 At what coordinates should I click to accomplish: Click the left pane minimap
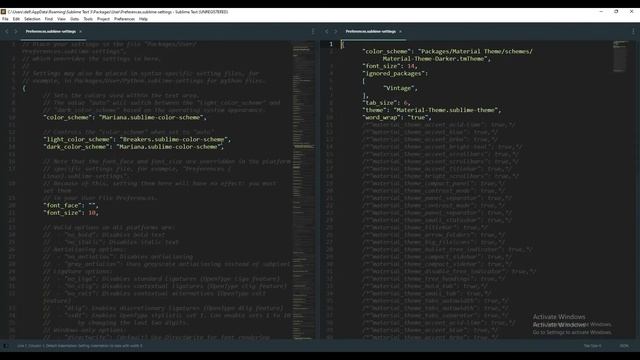[x=303, y=190]
